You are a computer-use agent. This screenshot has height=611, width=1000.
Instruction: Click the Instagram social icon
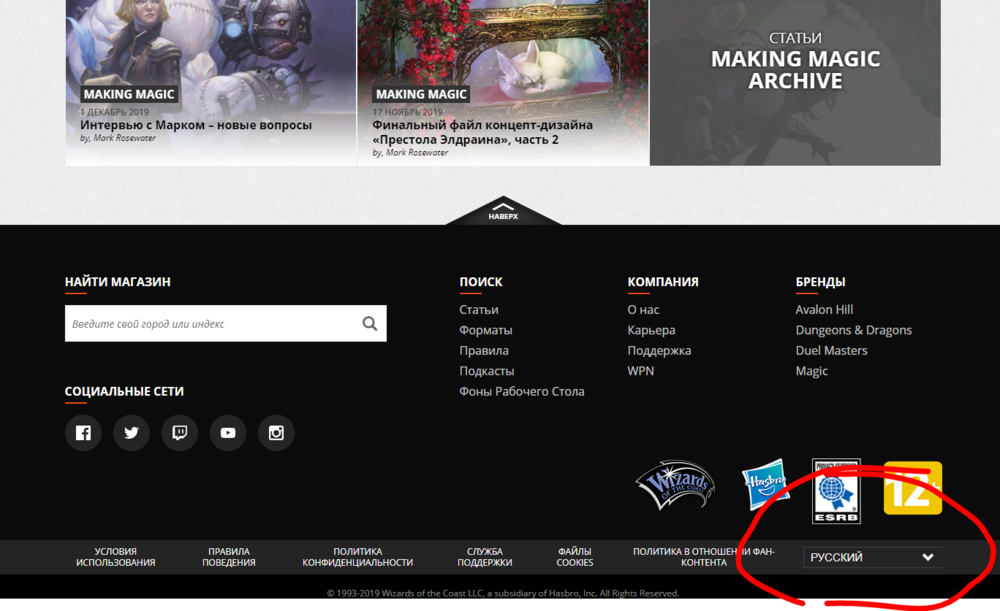[x=276, y=432]
